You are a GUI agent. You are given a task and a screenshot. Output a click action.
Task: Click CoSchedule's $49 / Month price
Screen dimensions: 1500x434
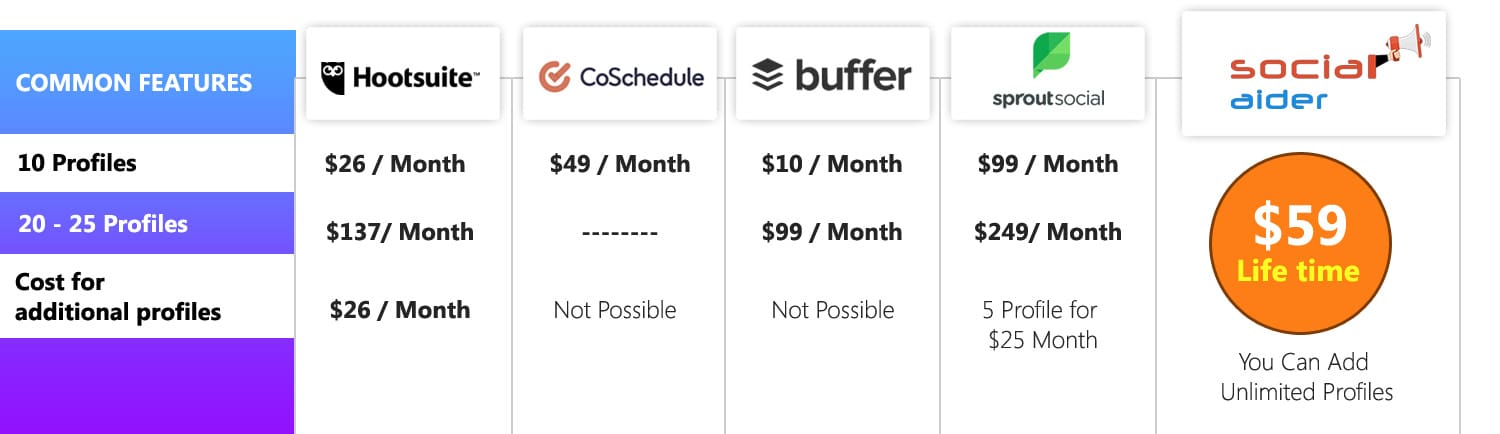click(x=619, y=164)
